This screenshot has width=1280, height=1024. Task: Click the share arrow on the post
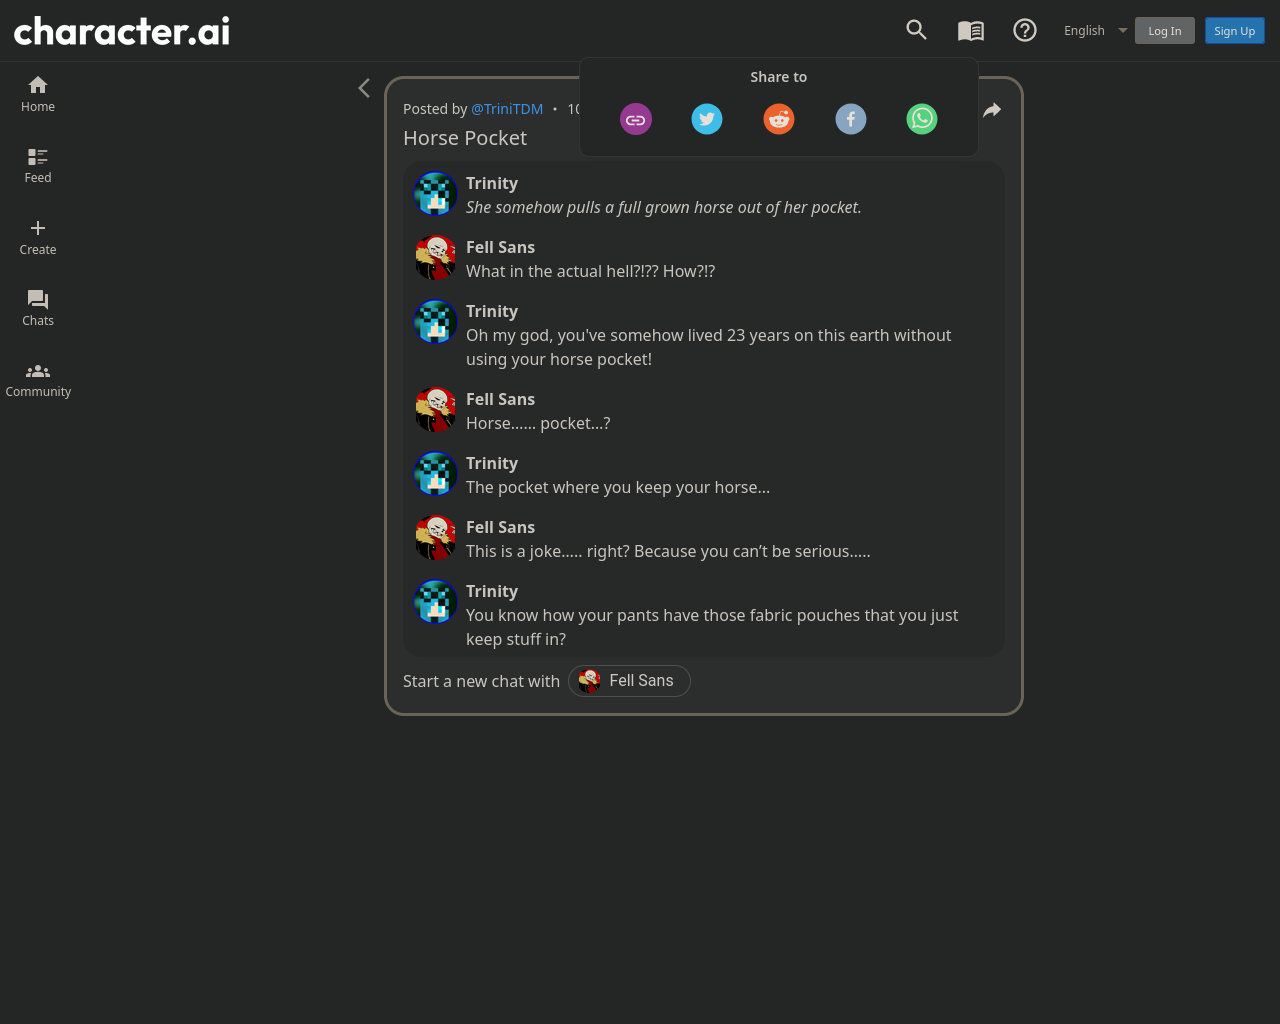click(x=992, y=110)
